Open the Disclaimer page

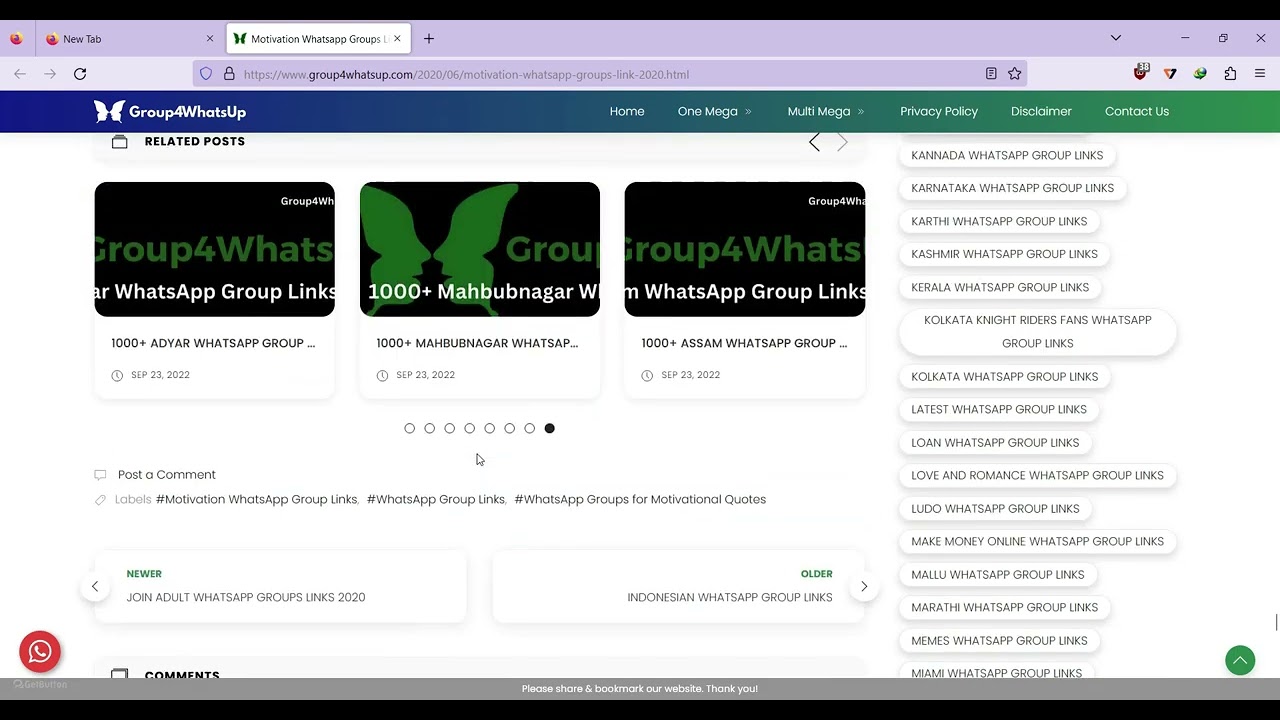1041,111
